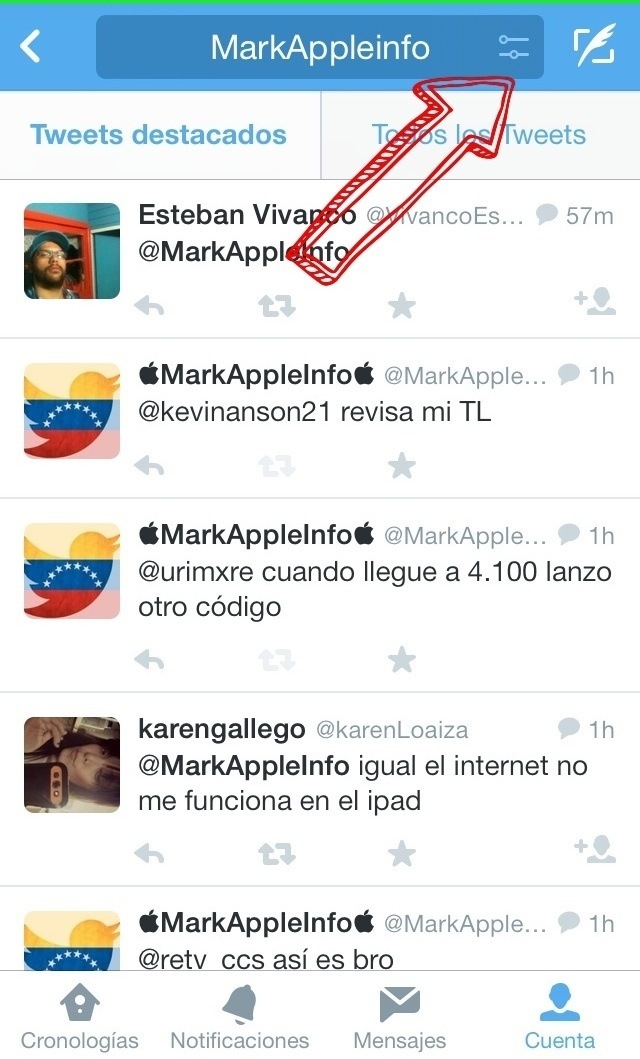Follow Esteban Vivanco using add-user icon
This screenshot has height=1059, width=640.
(595, 302)
